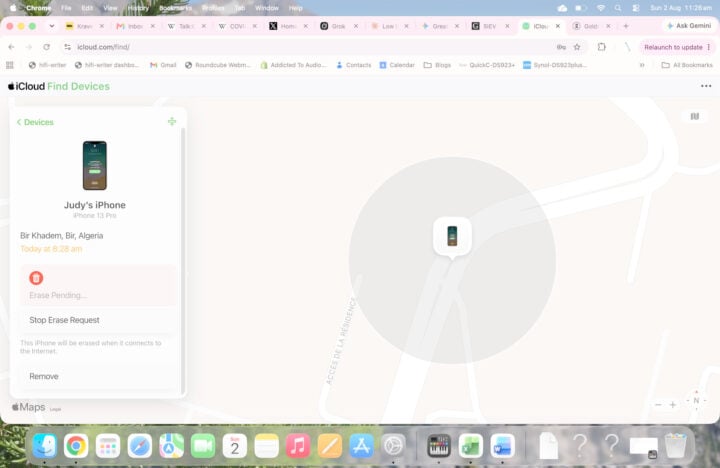This screenshot has height=468, width=720.
Task: Zoom out the map with minus button
Action: click(x=658, y=405)
